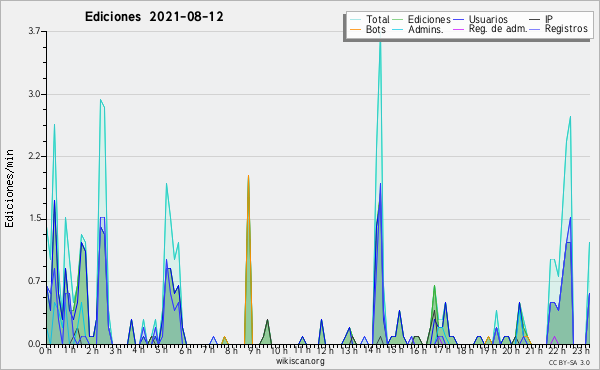Click the Bots orange legend line
600x370 pixels.
[355, 29]
